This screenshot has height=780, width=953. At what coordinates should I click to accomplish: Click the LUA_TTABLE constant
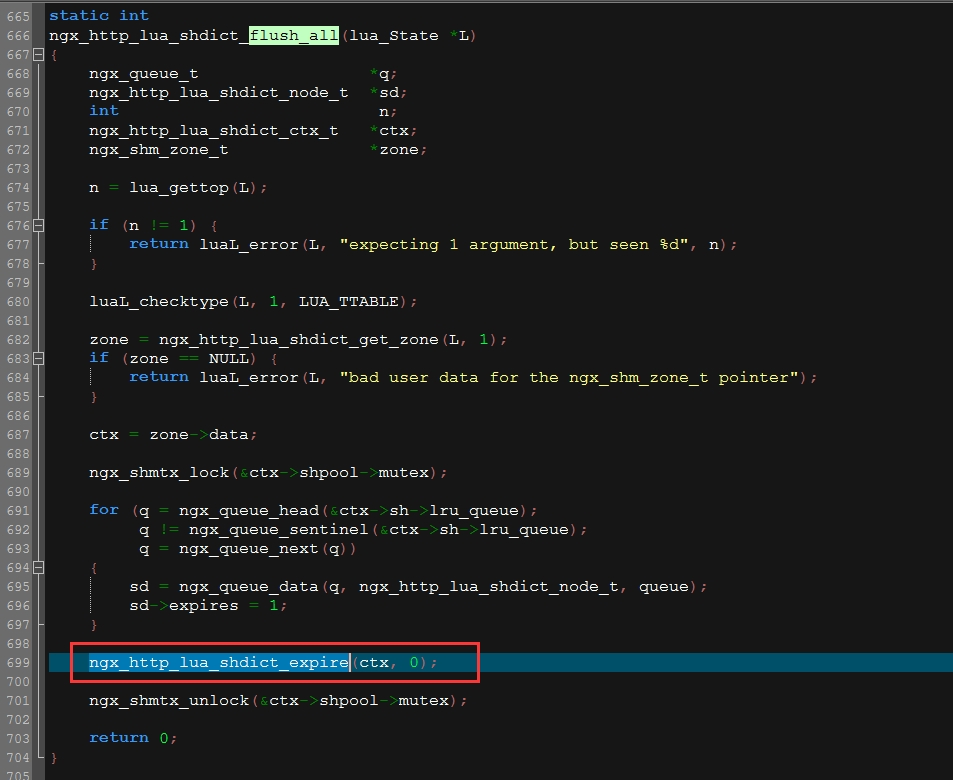pyautogui.click(x=348, y=302)
